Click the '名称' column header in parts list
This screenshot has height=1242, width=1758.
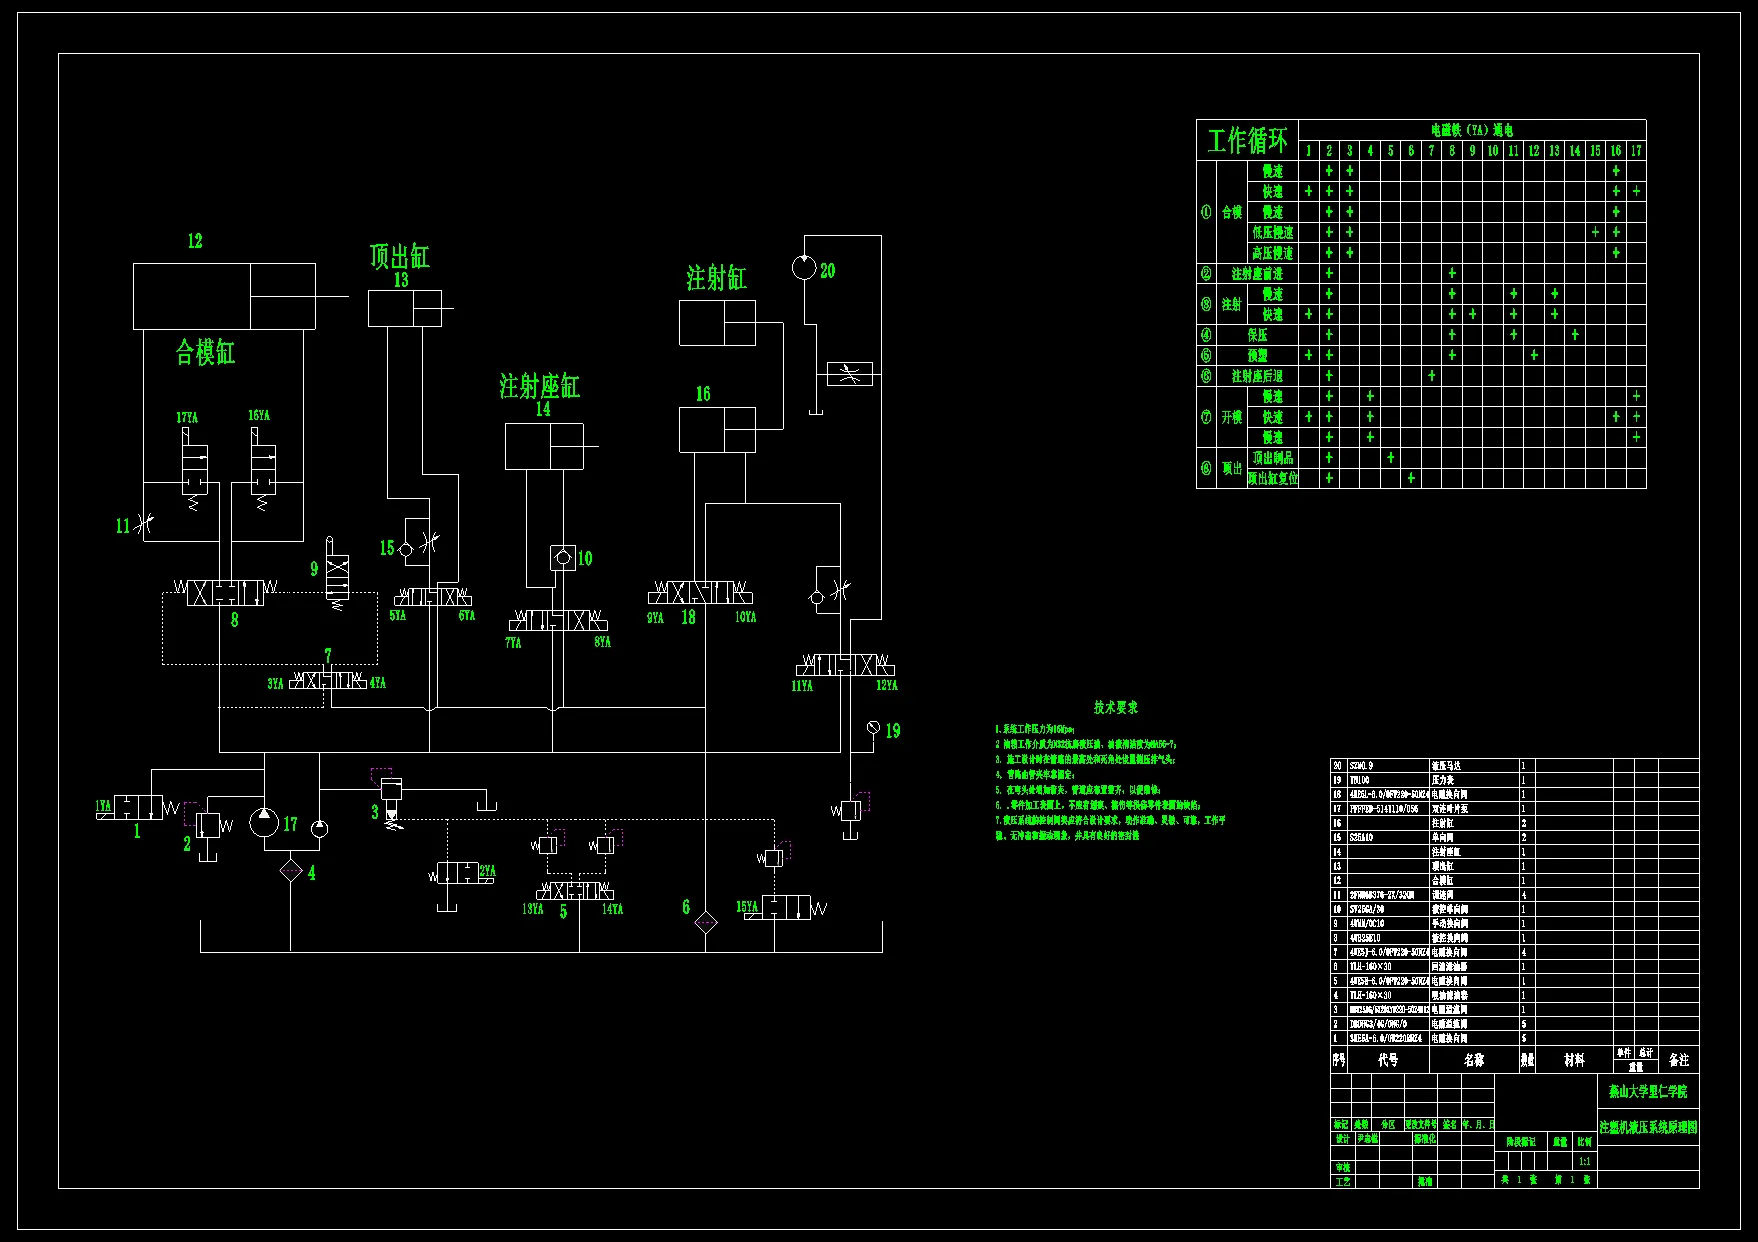(1474, 1060)
